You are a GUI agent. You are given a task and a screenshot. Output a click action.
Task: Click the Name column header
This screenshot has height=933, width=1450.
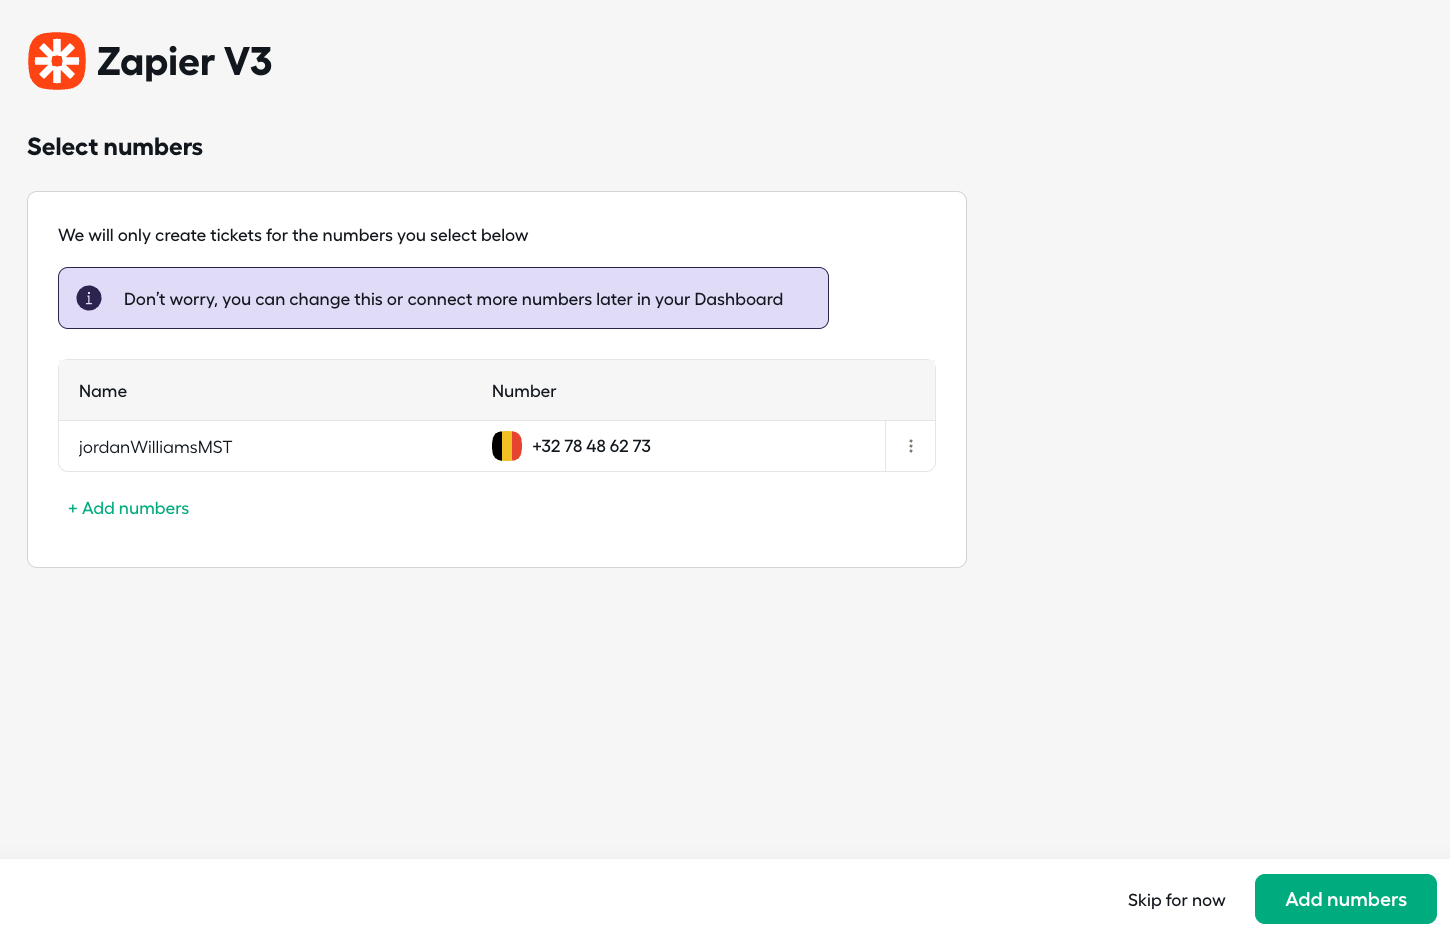[103, 391]
